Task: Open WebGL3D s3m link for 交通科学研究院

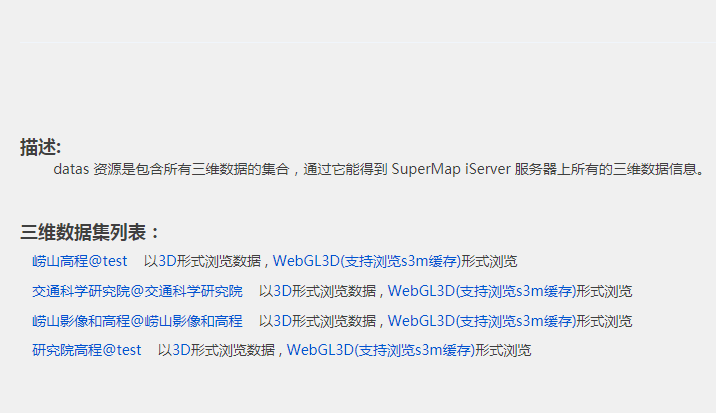Action: tap(482, 291)
